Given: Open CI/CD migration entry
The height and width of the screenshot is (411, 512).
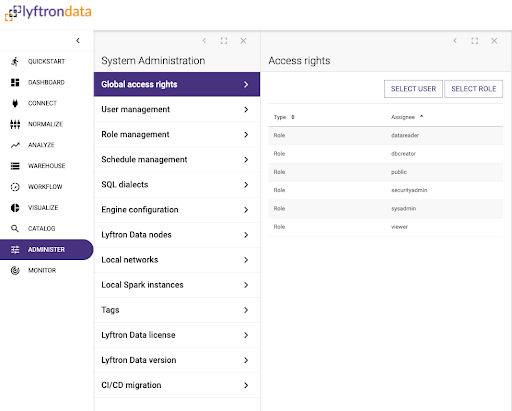Looking at the screenshot, I should (x=177, y=385).
